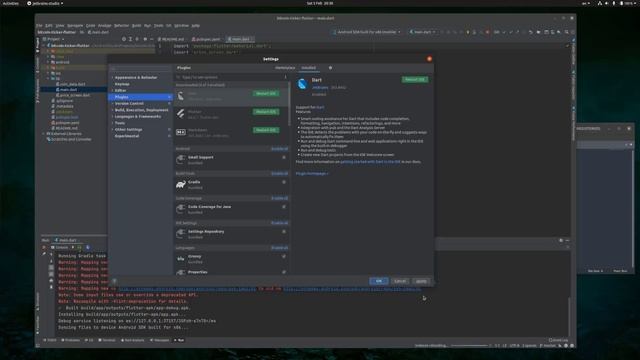
Task: Switch to the Installed plugins tab
Action: [309, 68]
